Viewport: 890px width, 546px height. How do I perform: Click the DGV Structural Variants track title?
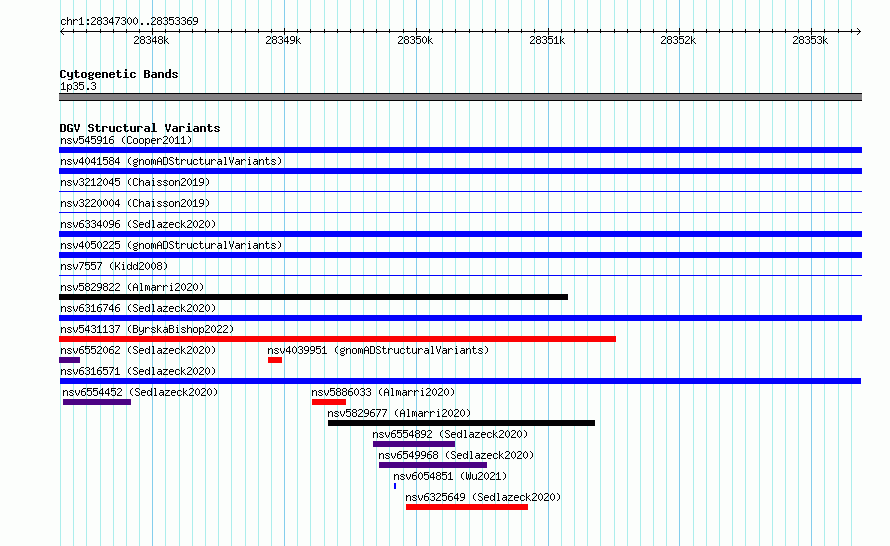pyautogui.click(x=140, y=128)
